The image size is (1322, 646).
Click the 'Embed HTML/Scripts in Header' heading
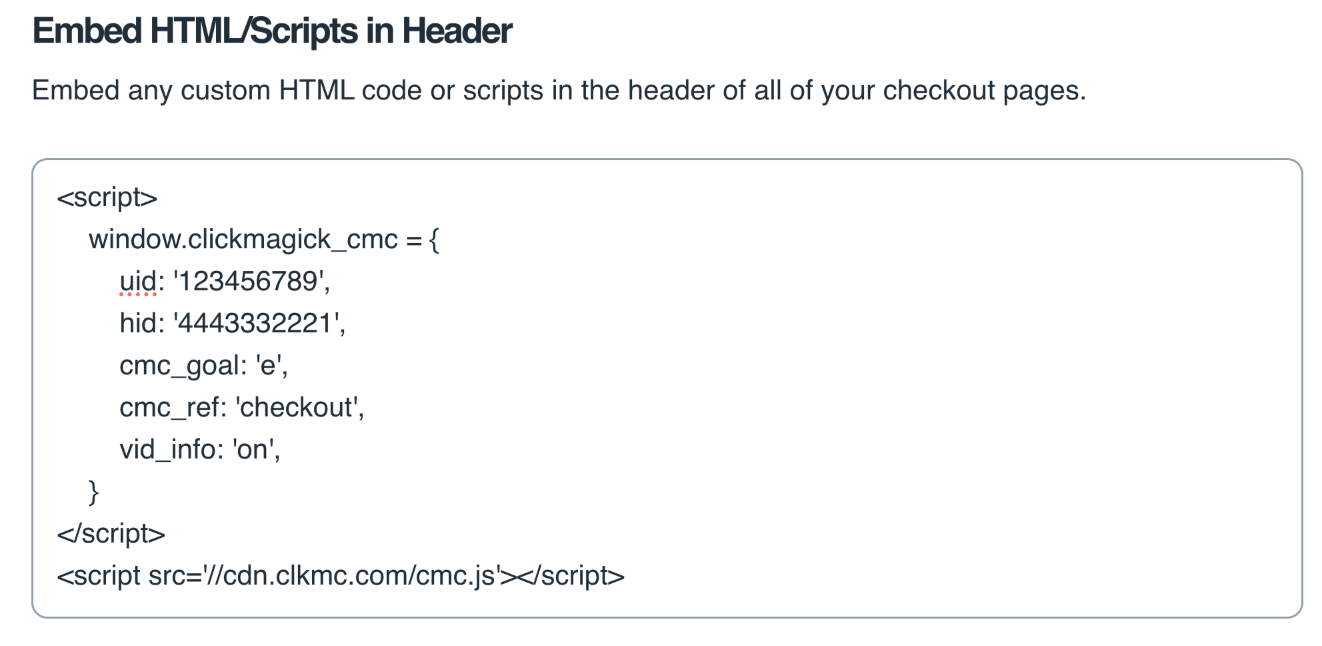click(272, 32)
